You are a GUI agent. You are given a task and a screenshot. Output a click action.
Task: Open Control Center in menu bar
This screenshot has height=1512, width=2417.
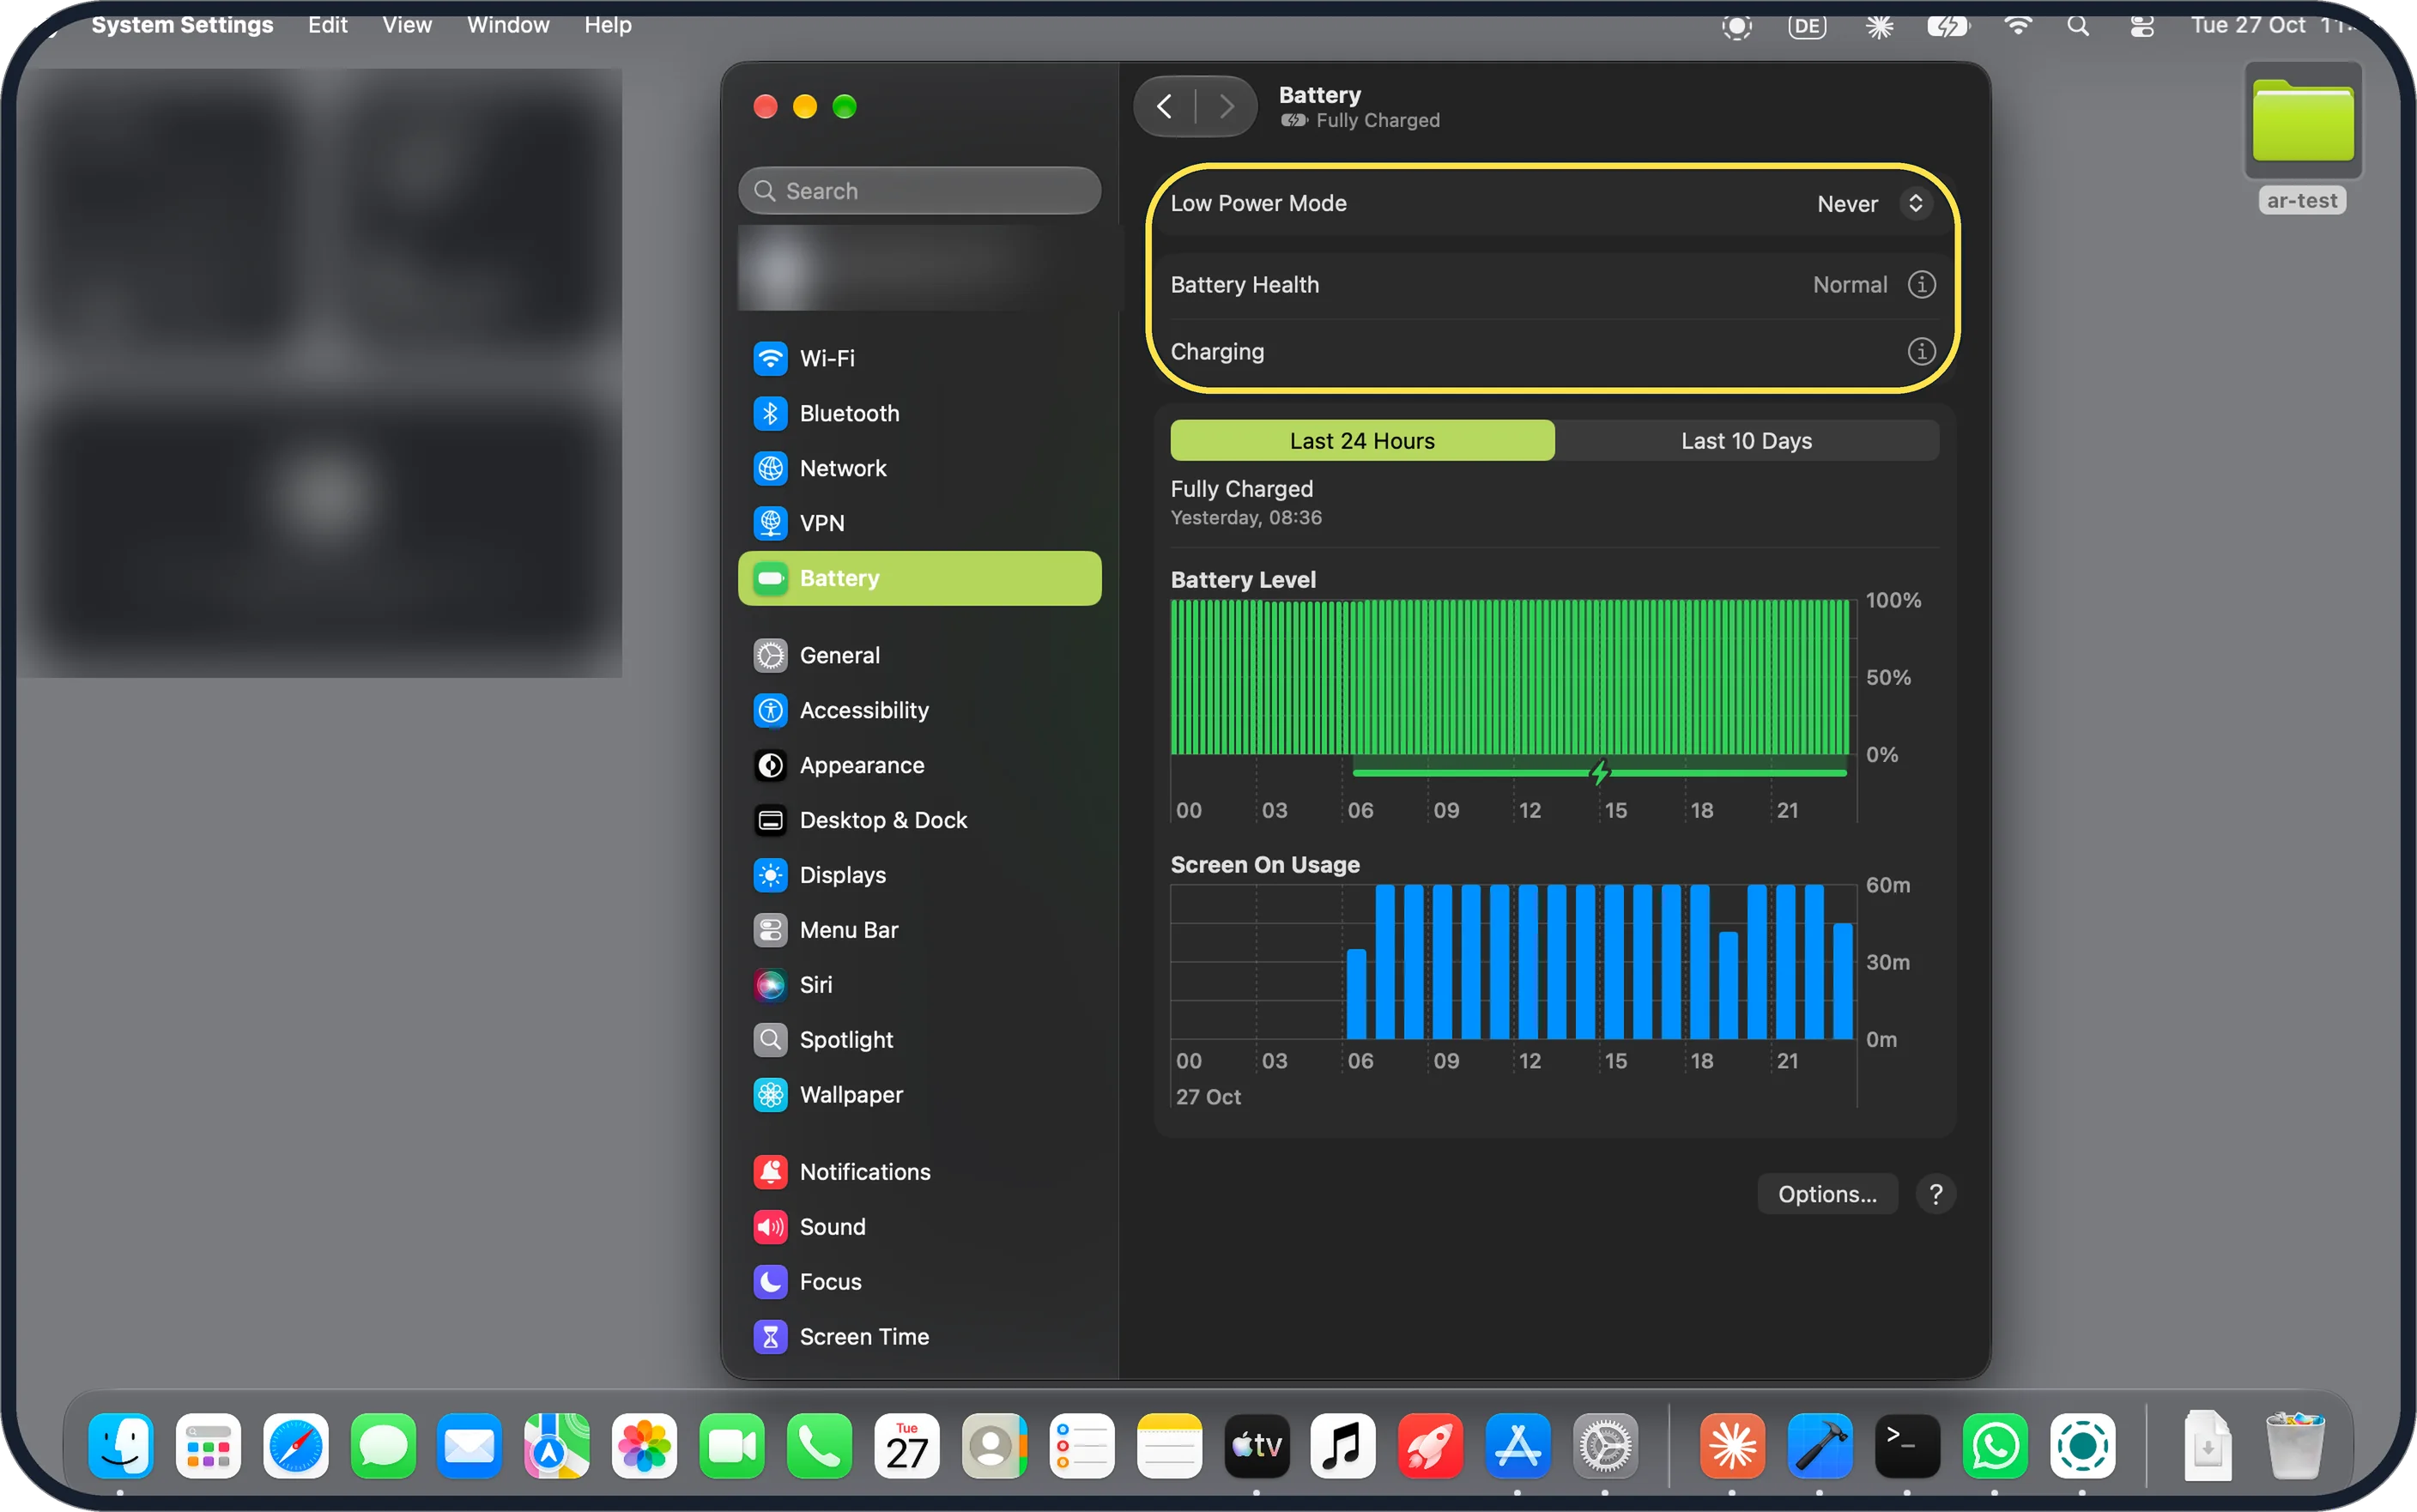click(2142, 26)
